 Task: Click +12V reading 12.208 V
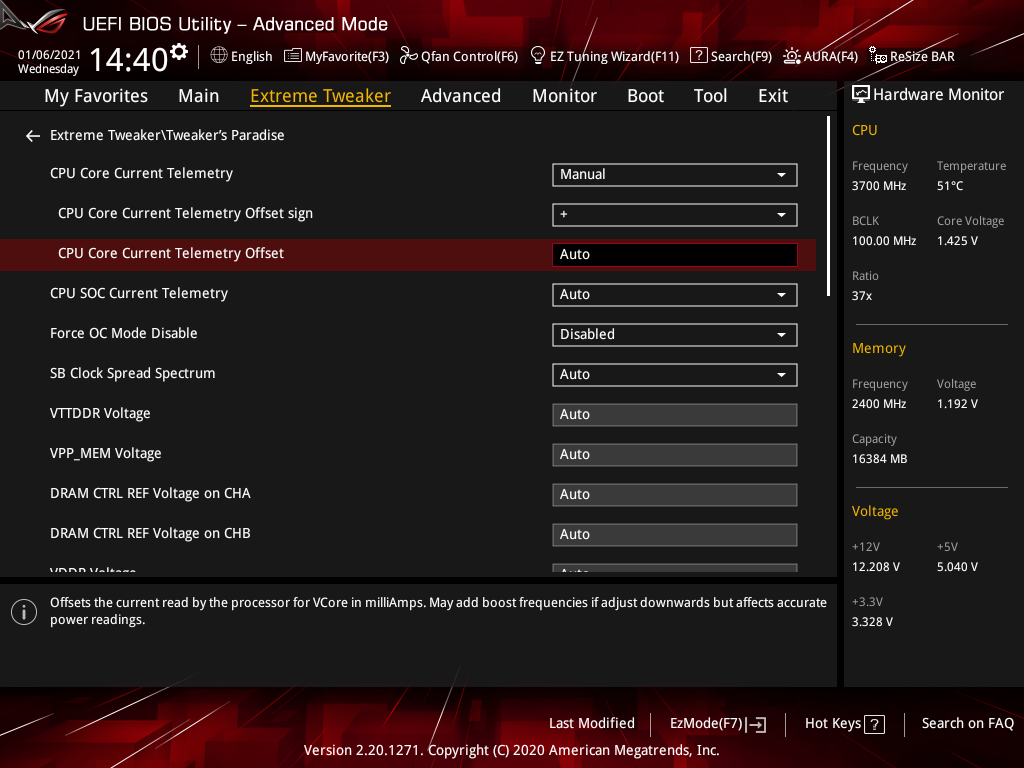coord(876,567)
